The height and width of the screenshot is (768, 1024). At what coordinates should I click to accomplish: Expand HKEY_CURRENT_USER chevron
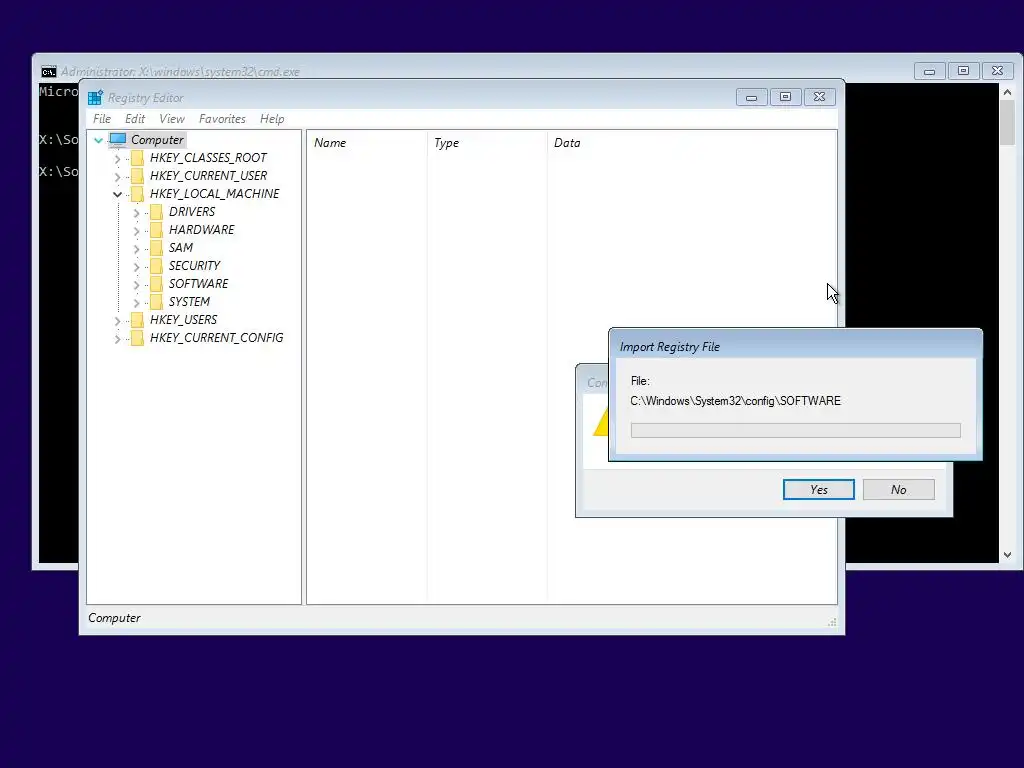click(118, 176)
